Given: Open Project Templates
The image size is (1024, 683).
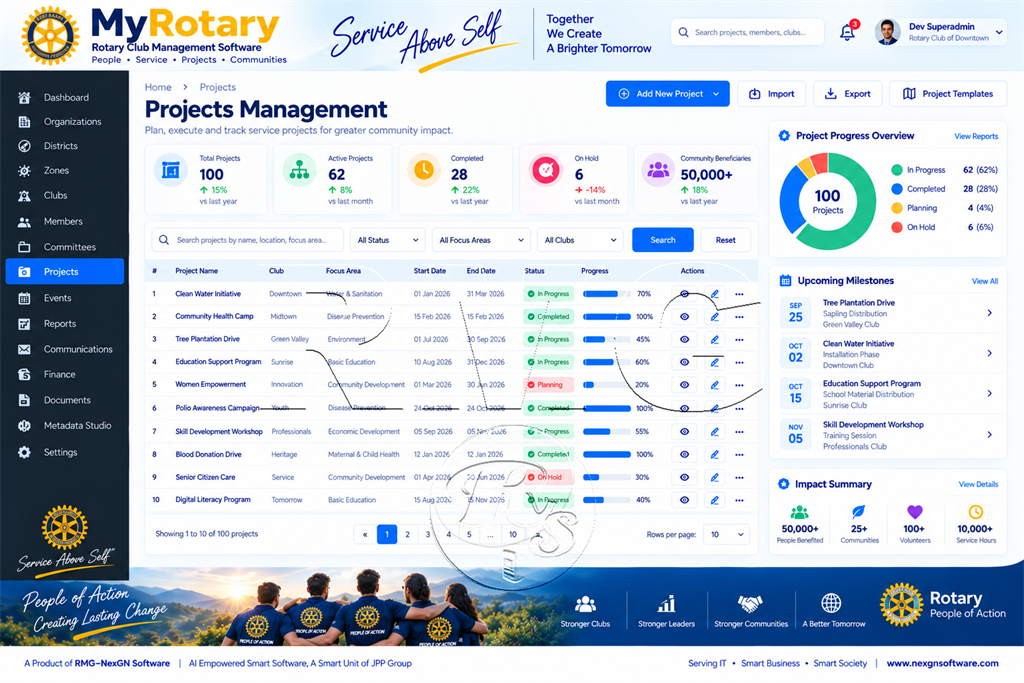Looking at the screenshot, I should [948, 94].
